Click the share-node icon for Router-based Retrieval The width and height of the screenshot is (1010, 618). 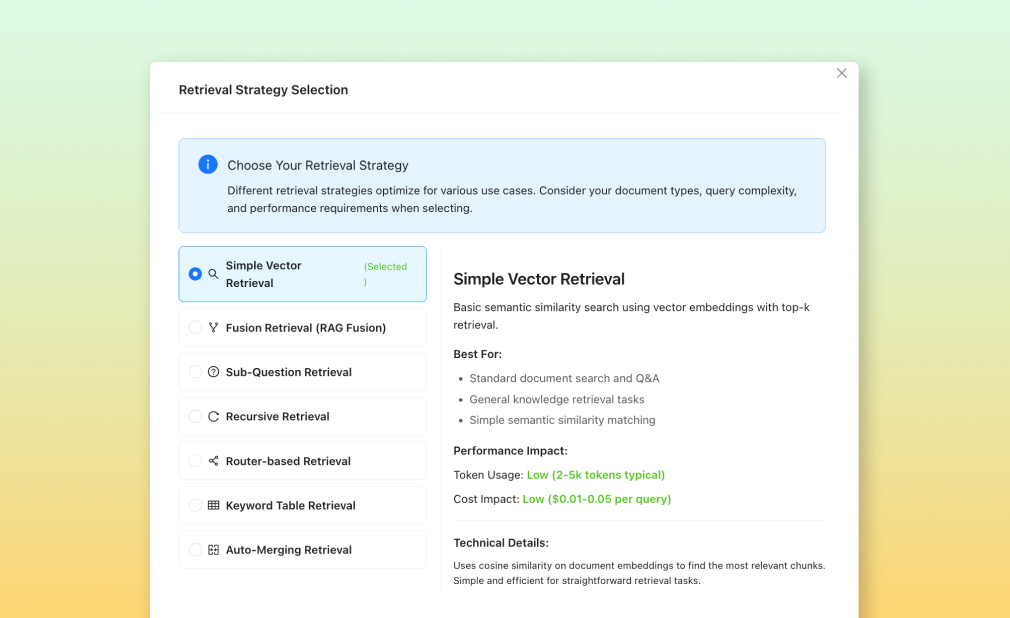coord(213,461)
